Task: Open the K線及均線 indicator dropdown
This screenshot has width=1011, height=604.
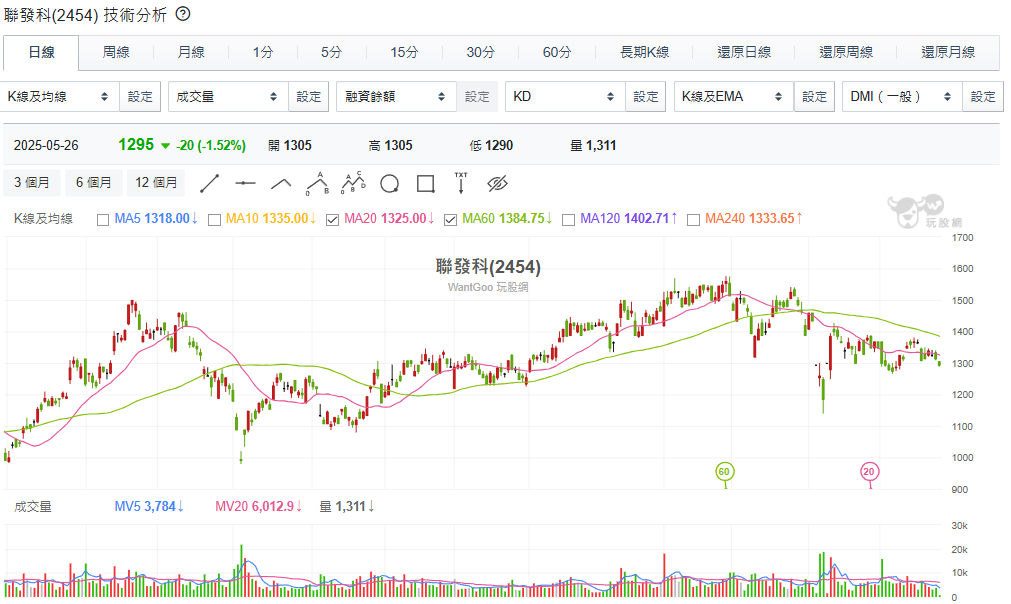Action: point(59,97)
